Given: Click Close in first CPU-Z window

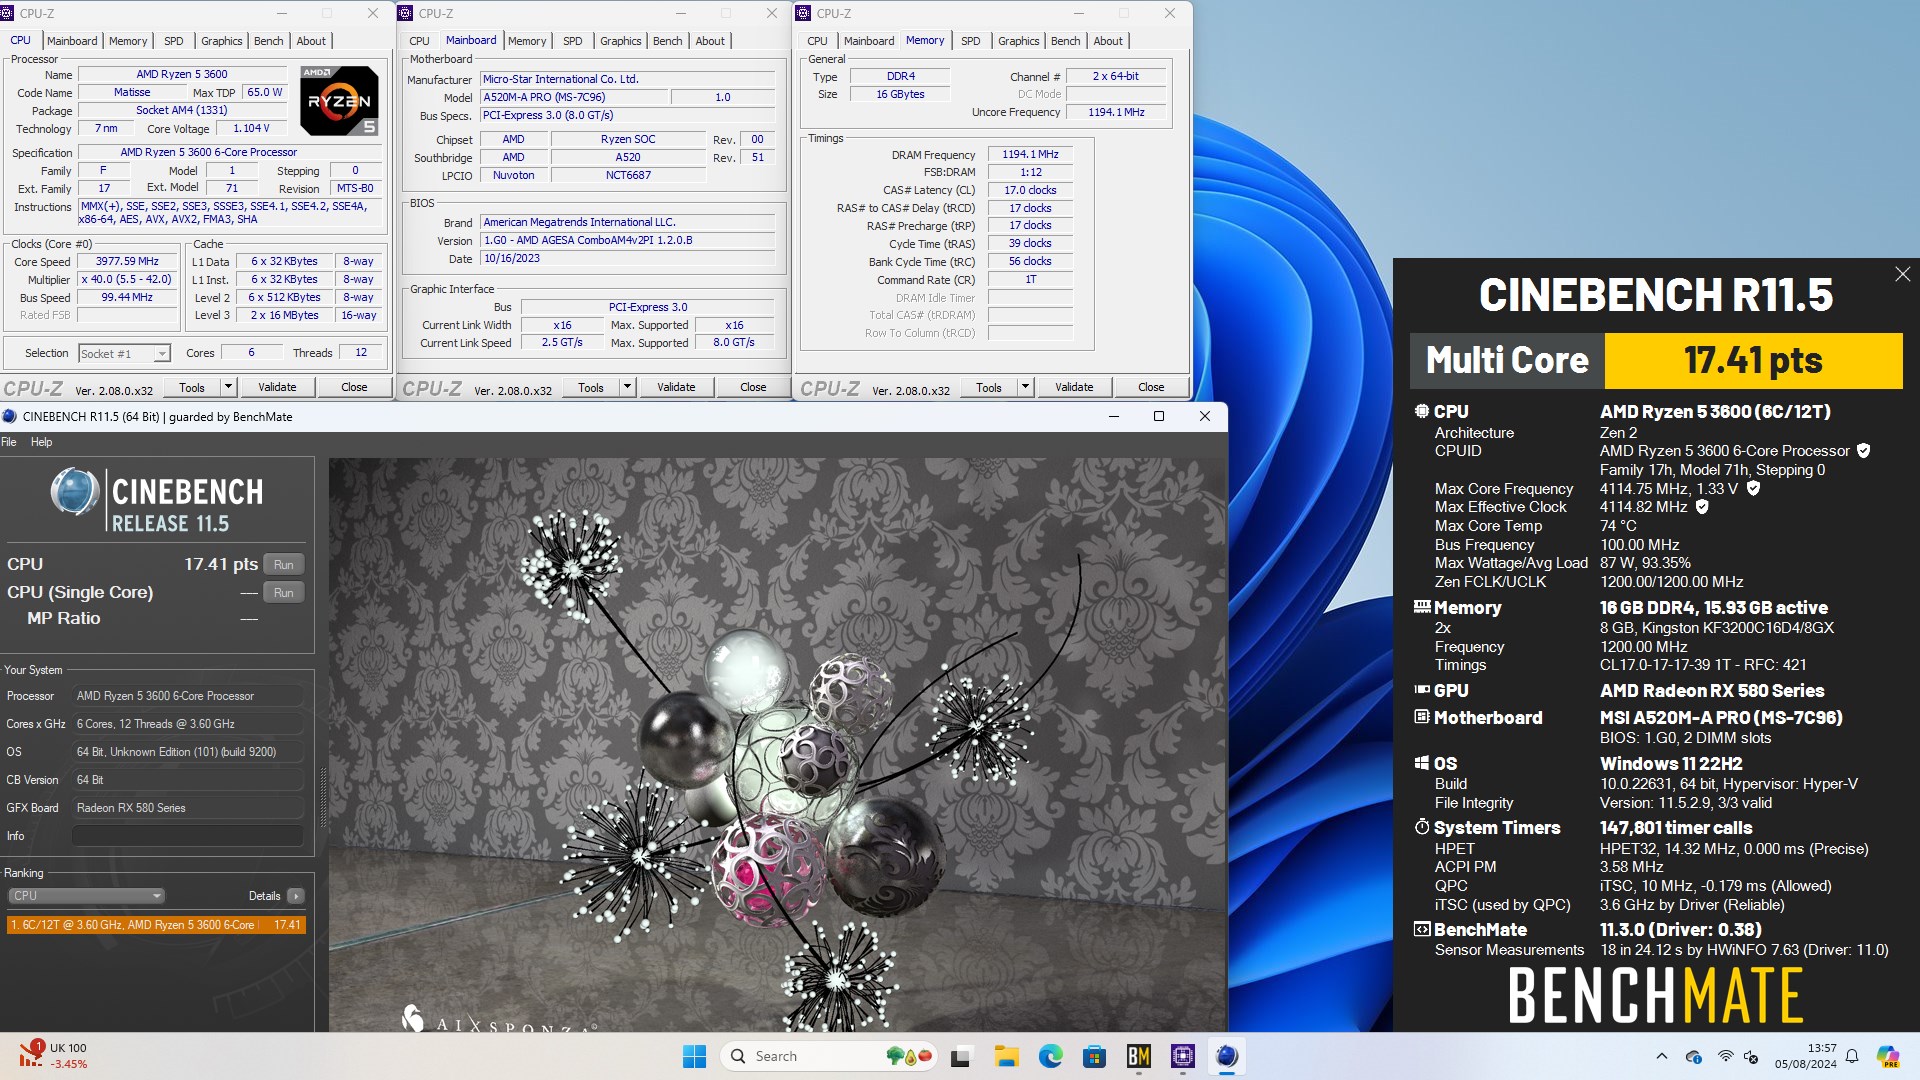Looking at the screenshot, I should click(x=354, y=387).
